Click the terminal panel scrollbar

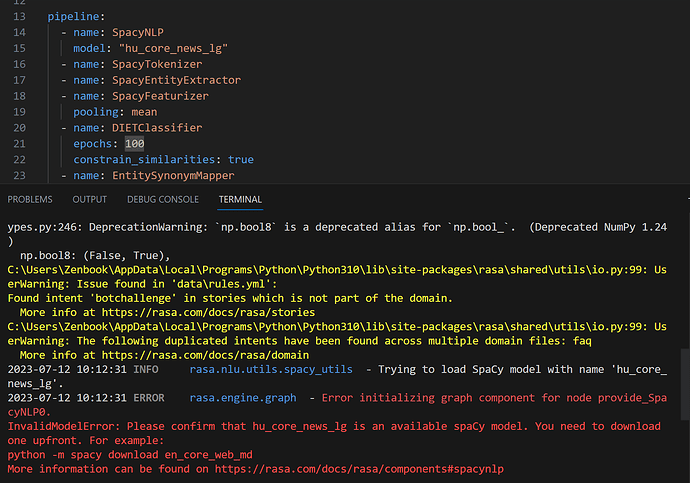(685, 384)
